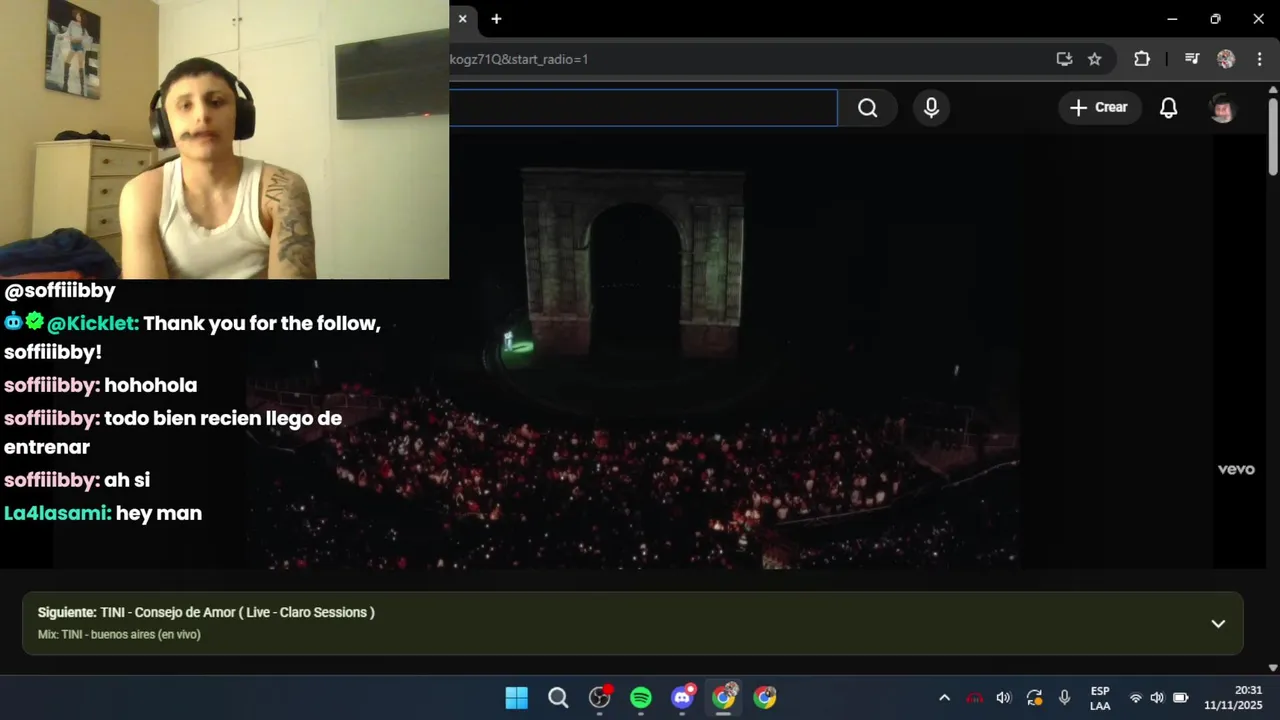
Task: Bookmark this page with the star
Action: (1094, 59)
